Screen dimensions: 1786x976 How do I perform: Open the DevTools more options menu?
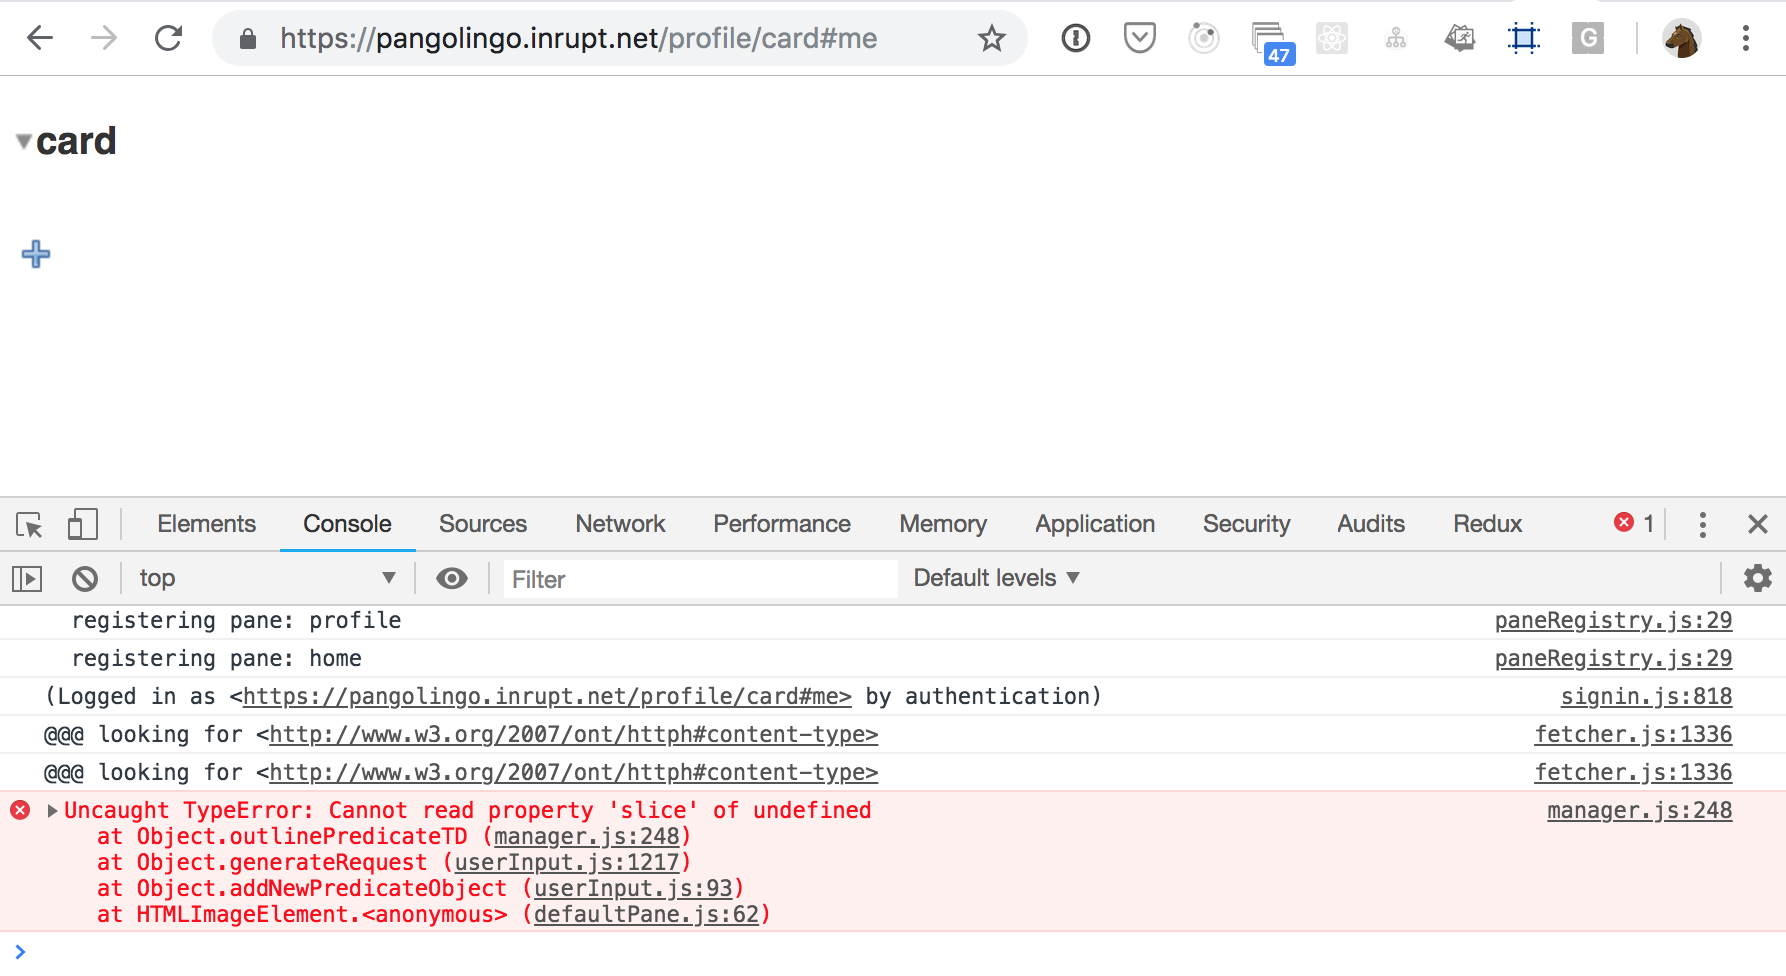(x=1701, y=524)
